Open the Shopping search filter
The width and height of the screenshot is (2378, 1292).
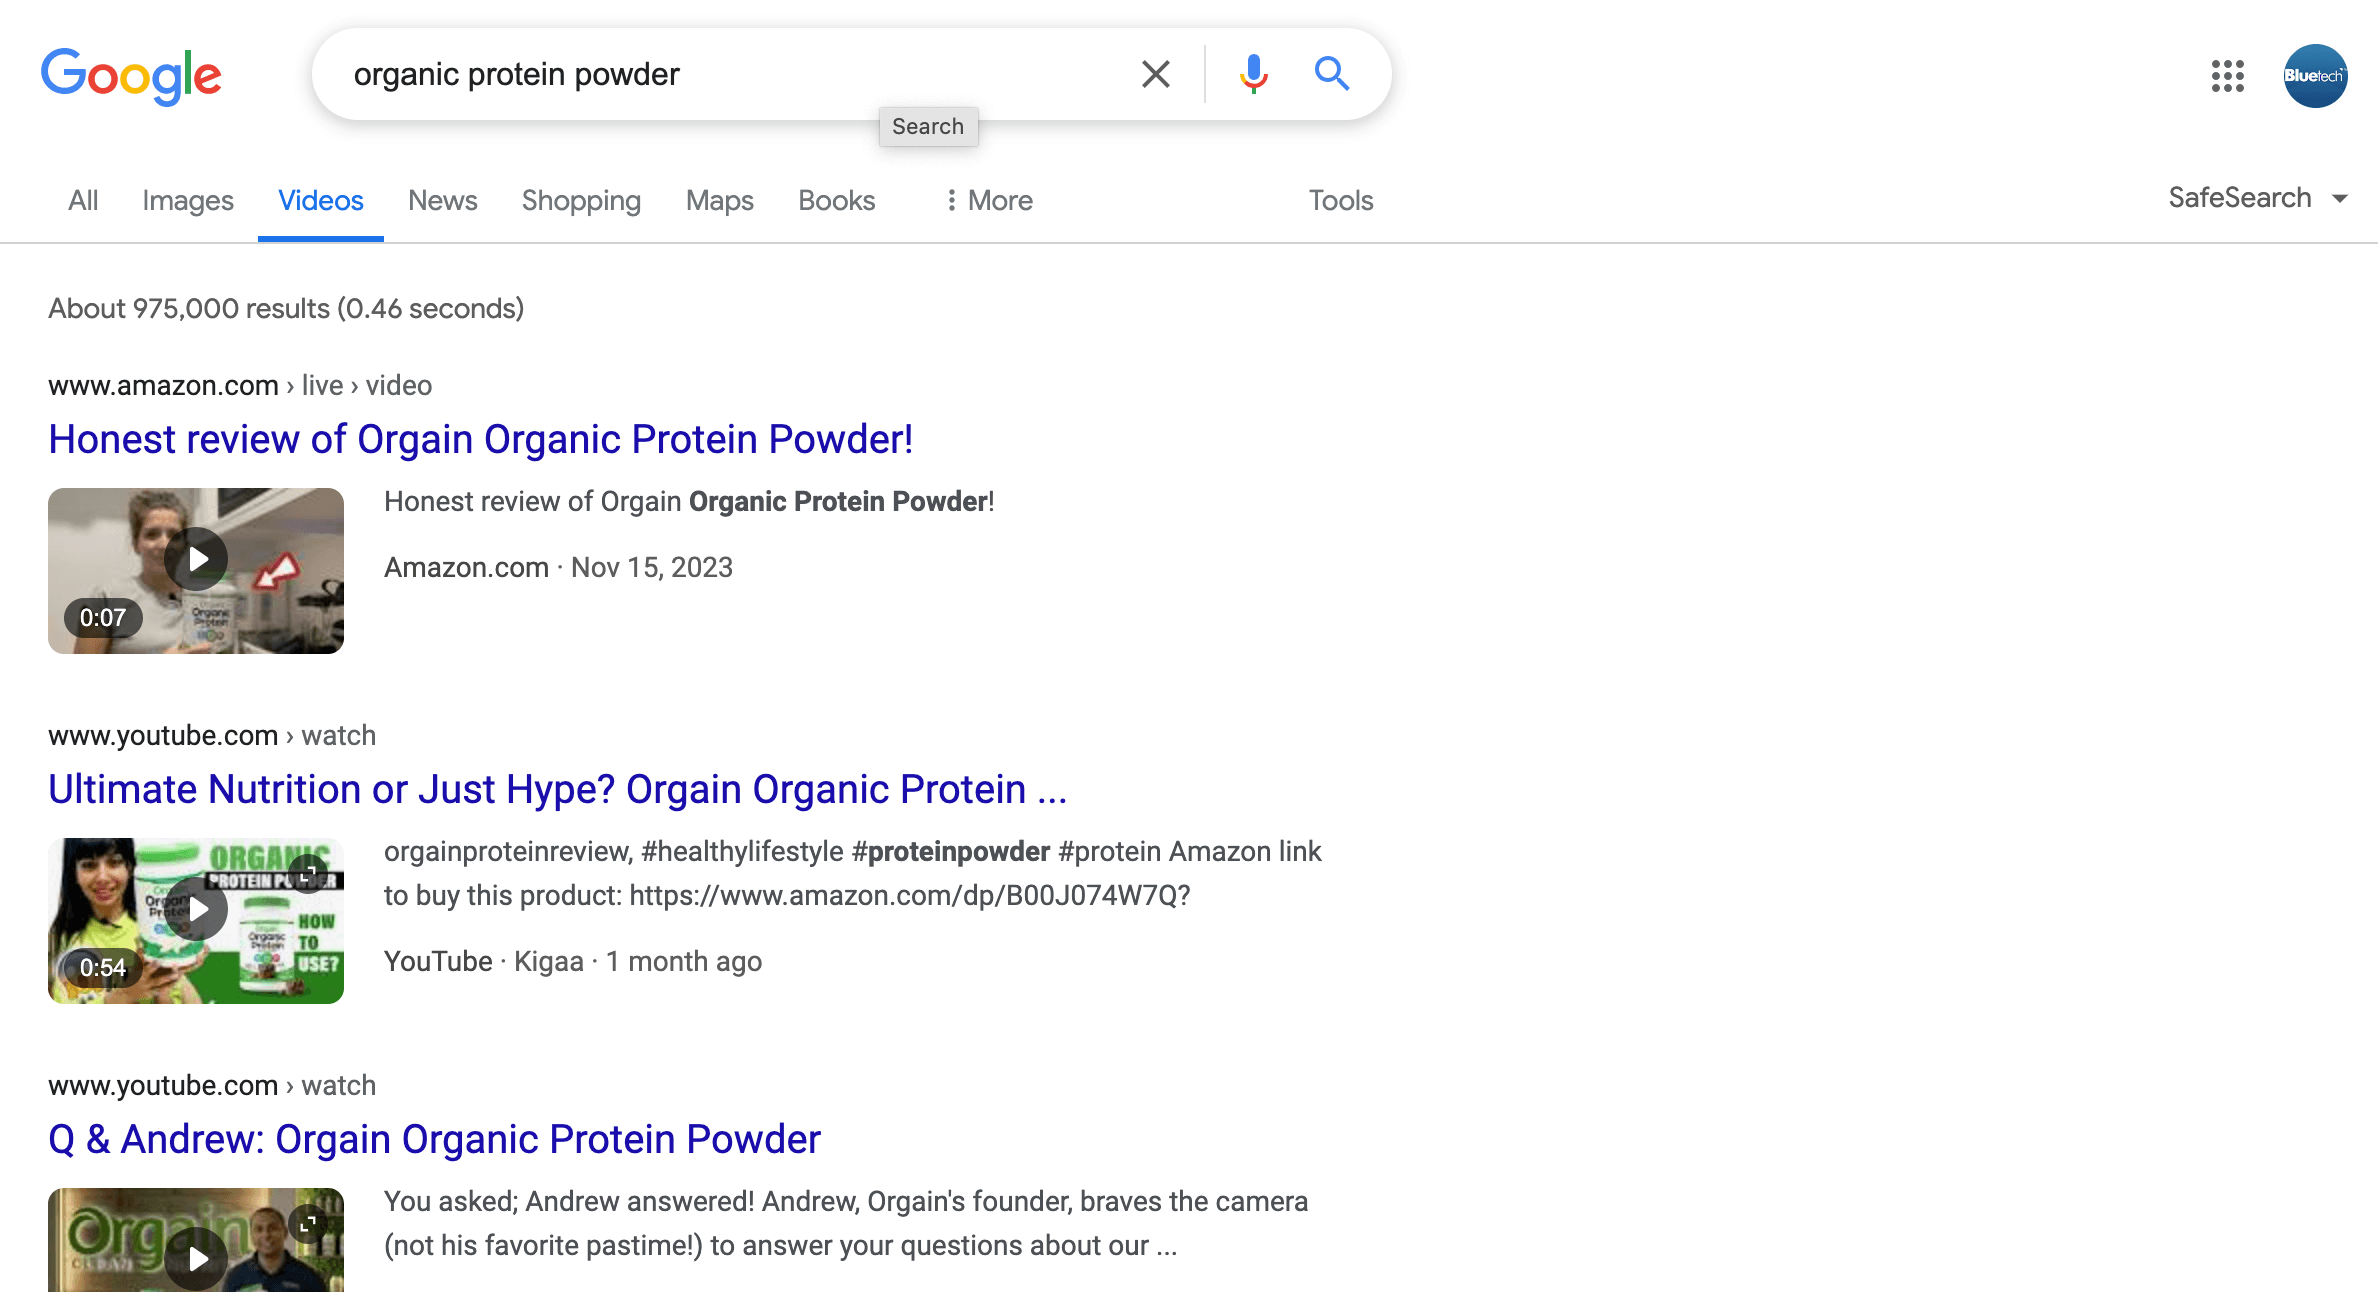tap(581, 200)
